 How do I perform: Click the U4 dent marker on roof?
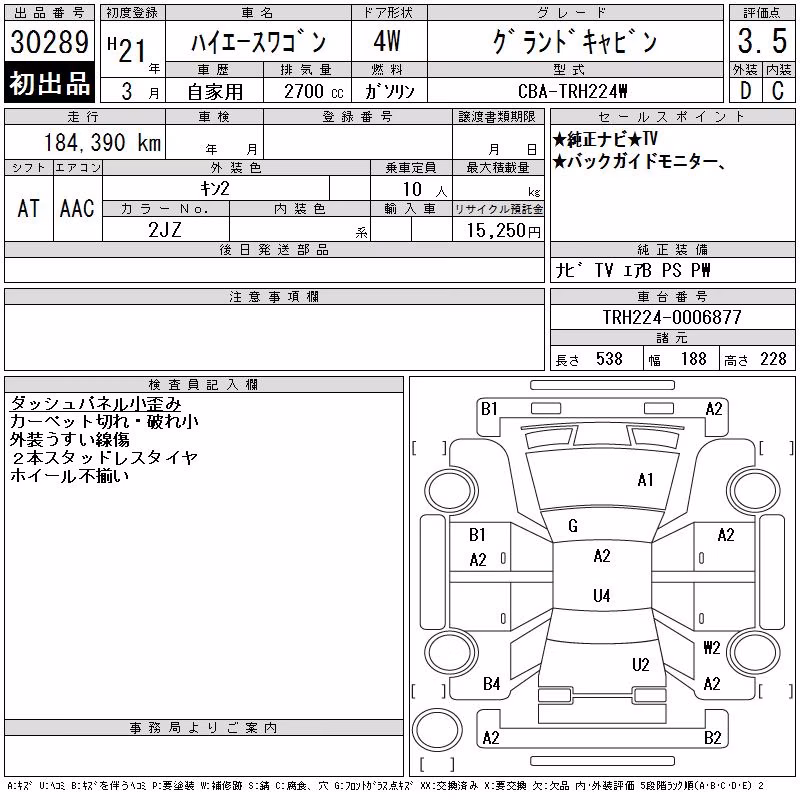click(602, 595)
